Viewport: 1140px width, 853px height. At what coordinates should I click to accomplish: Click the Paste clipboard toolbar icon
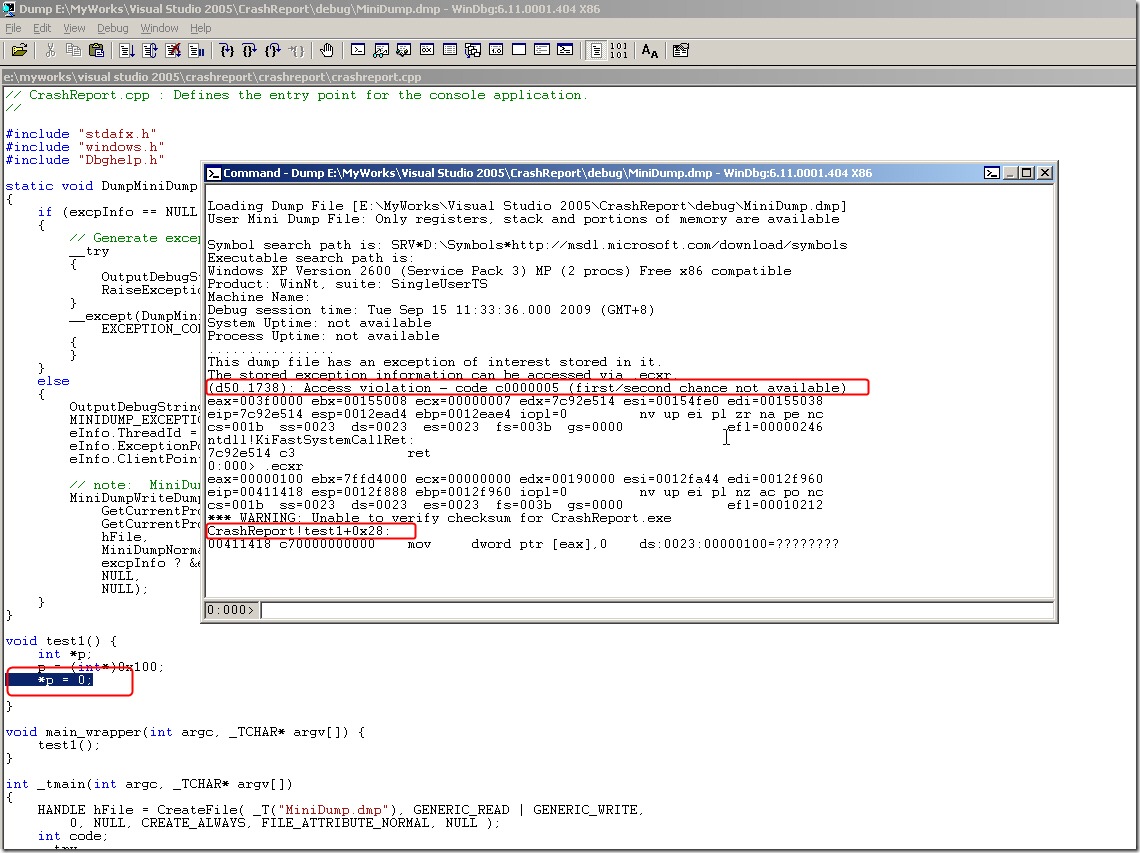[x=96, y=50]
